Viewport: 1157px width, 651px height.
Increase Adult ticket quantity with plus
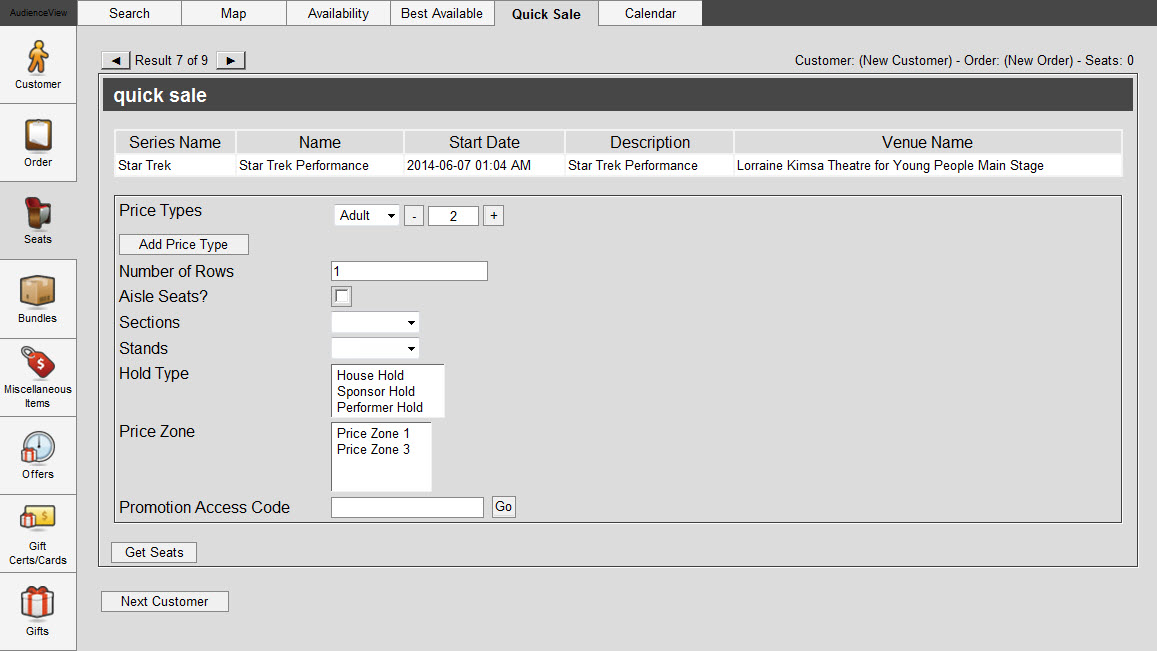coord(494,216)
